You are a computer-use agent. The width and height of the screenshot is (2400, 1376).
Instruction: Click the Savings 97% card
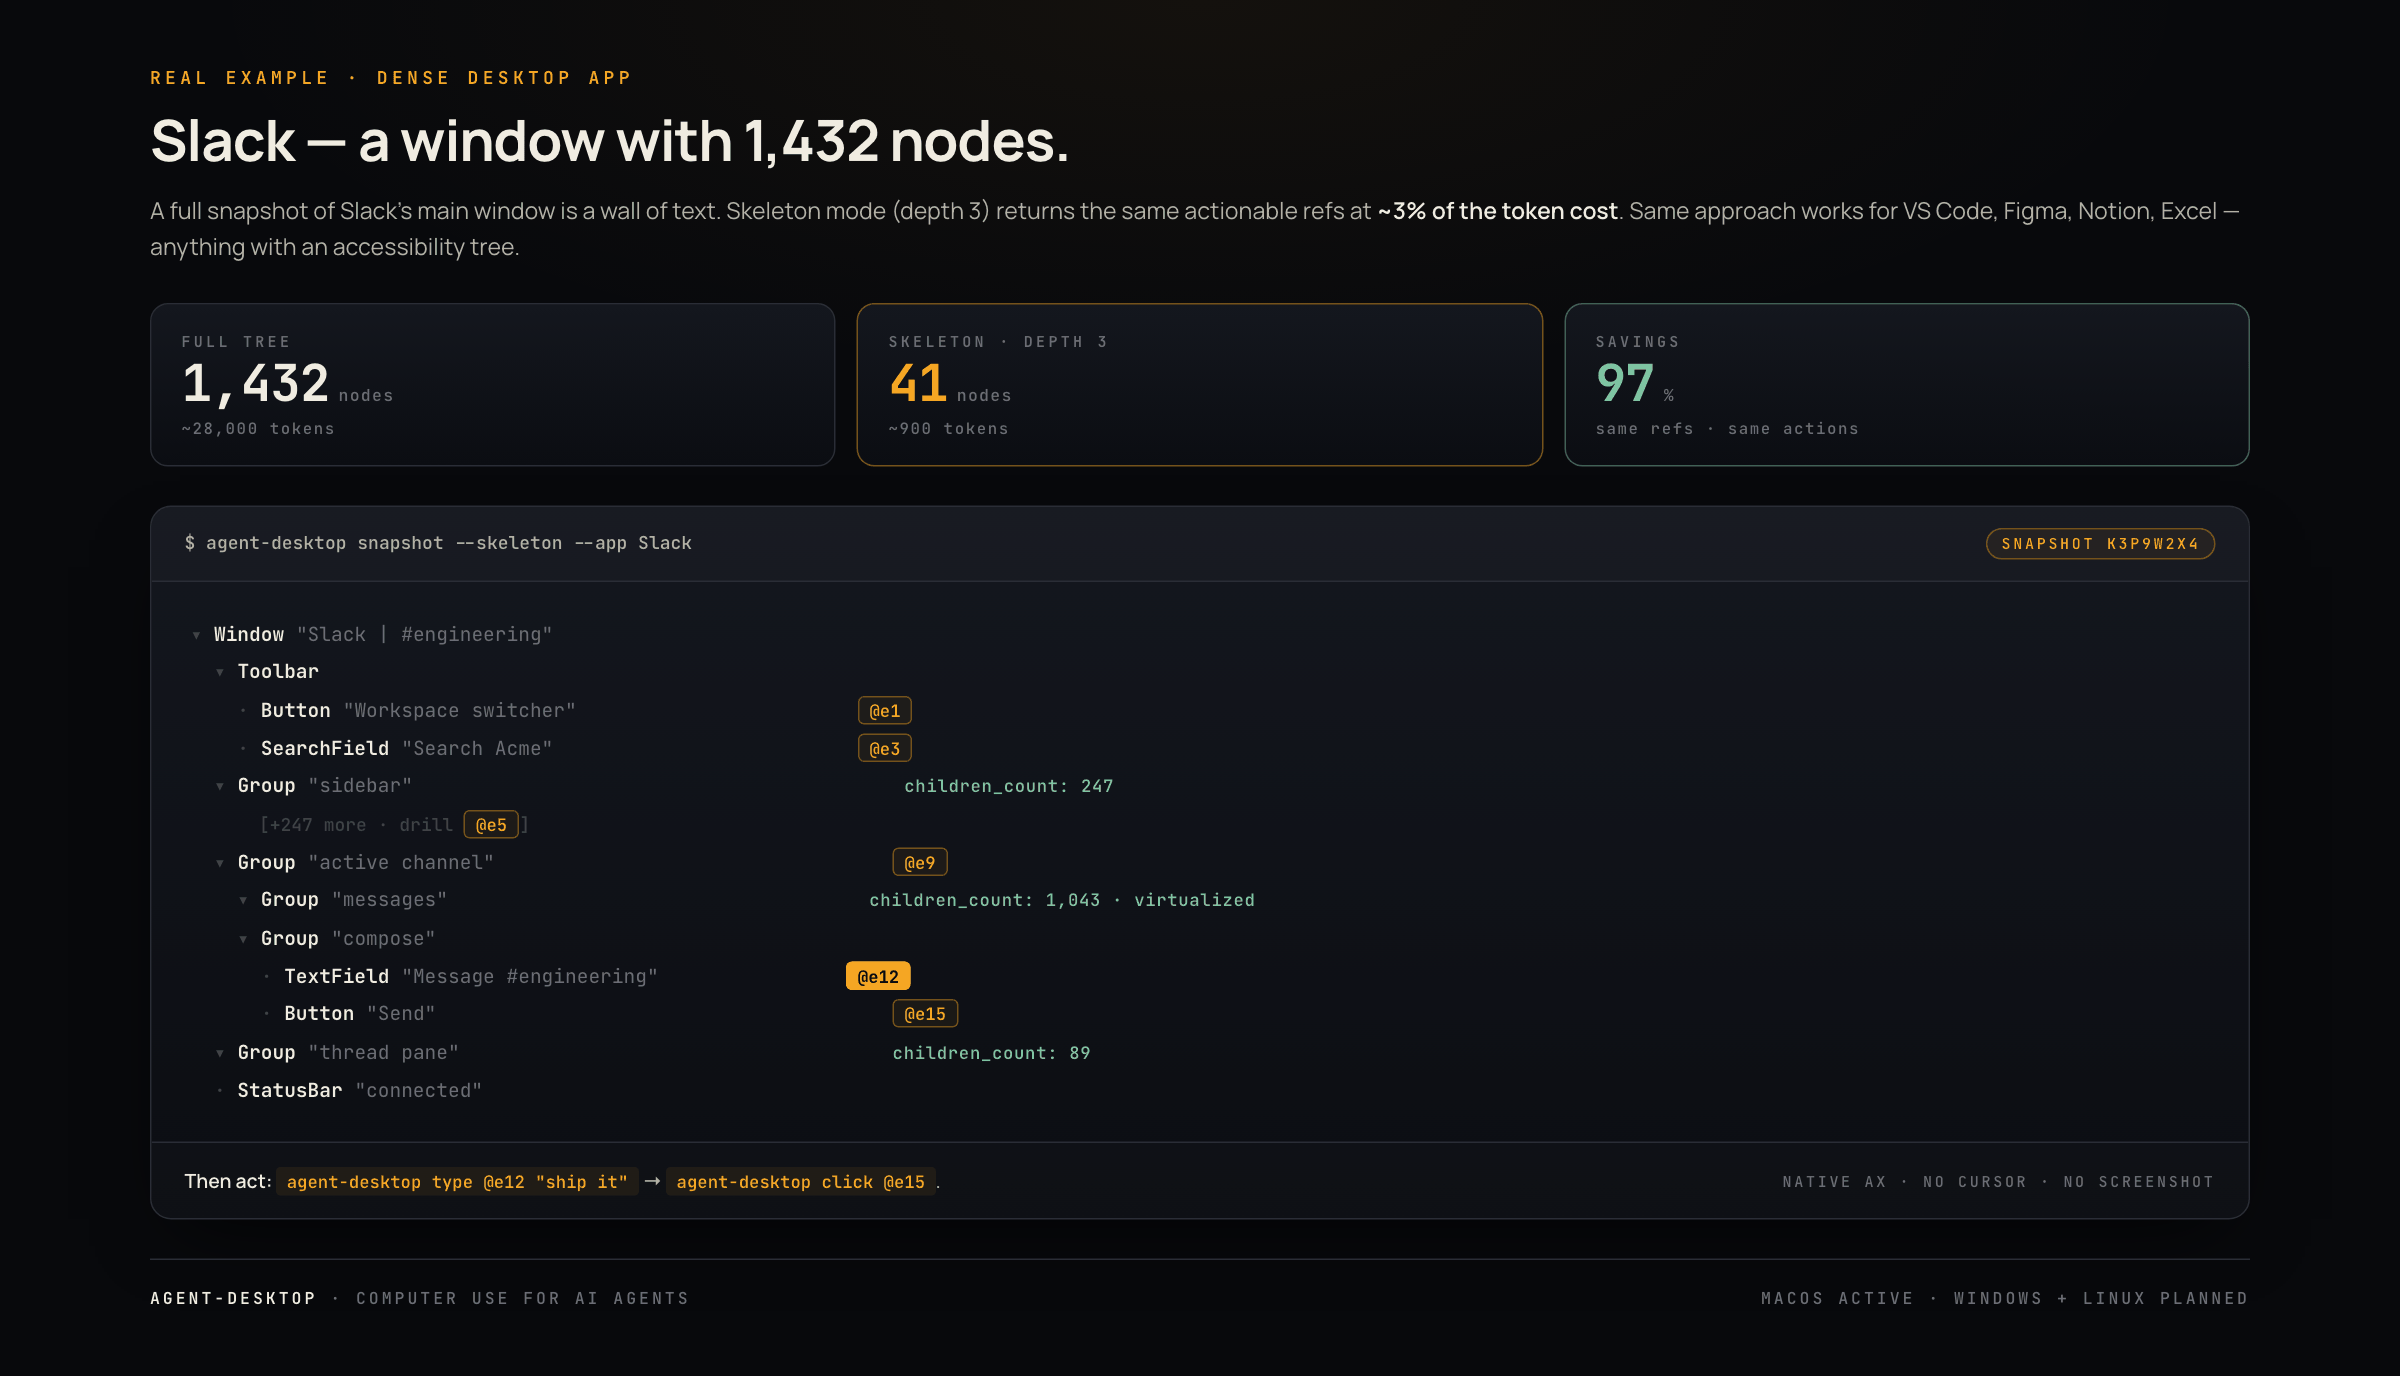[x=1907, y=385]
